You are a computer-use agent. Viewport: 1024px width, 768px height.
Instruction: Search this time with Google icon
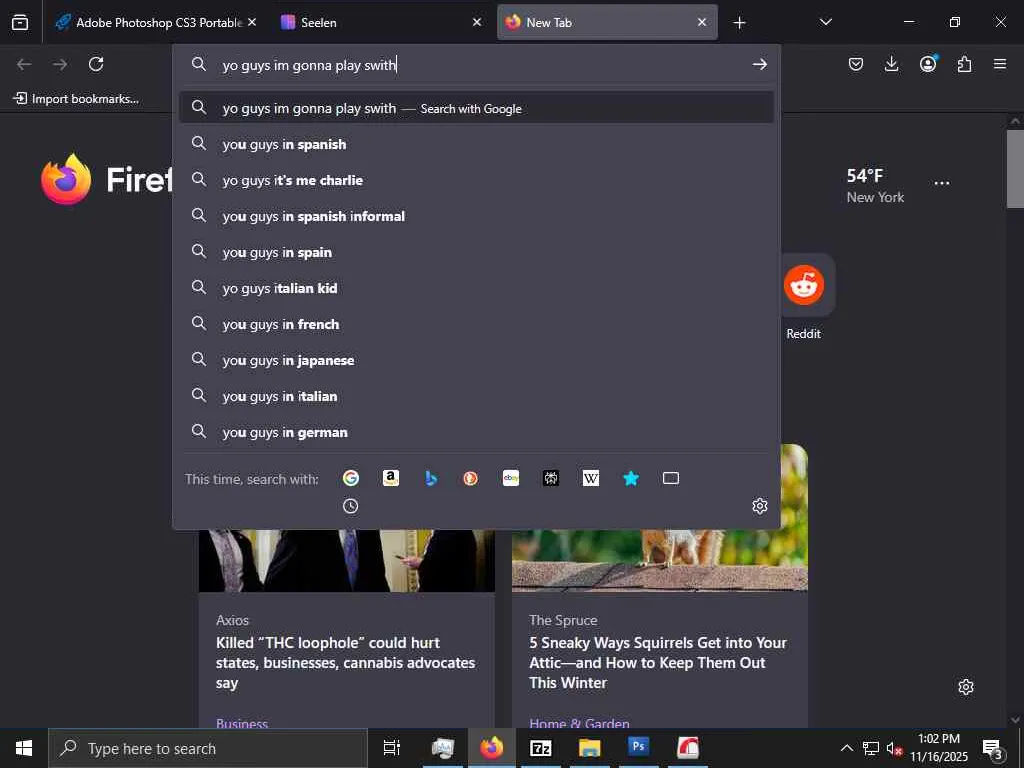(x=351, y=478)
